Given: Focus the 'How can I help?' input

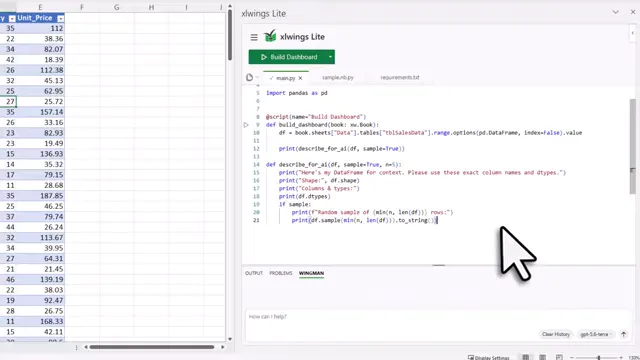Looking at the screenshot, I should coord(439,317).
